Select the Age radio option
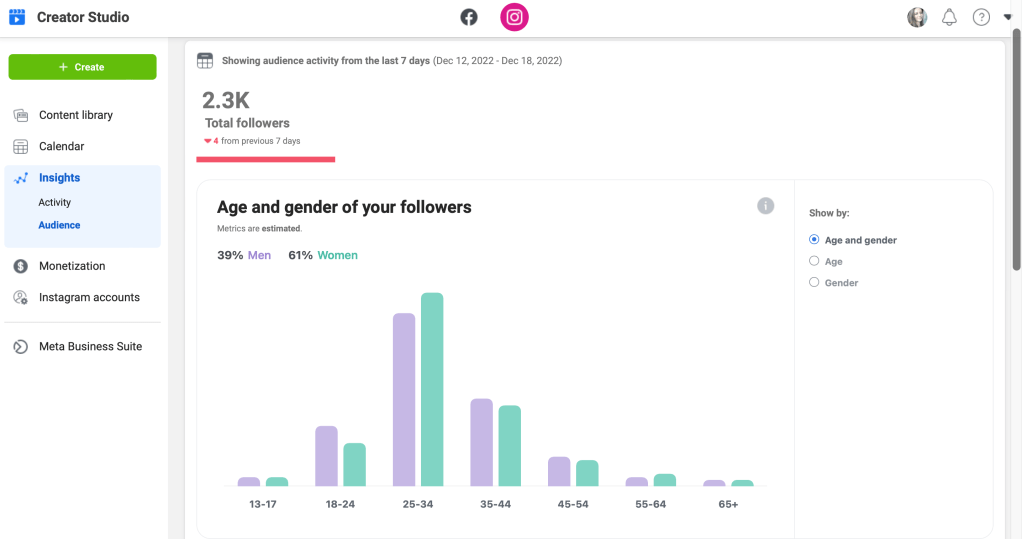 coord(814,261)
